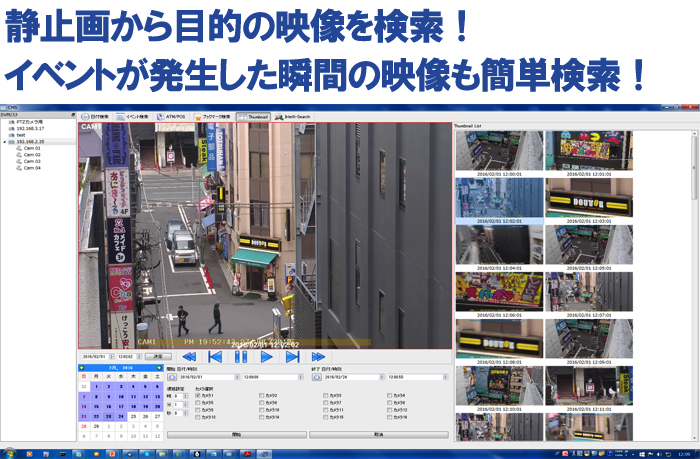The image size is (700, 459).
Task: Check the カメラ4 checkbox
Action: click(x=389, y=396)
